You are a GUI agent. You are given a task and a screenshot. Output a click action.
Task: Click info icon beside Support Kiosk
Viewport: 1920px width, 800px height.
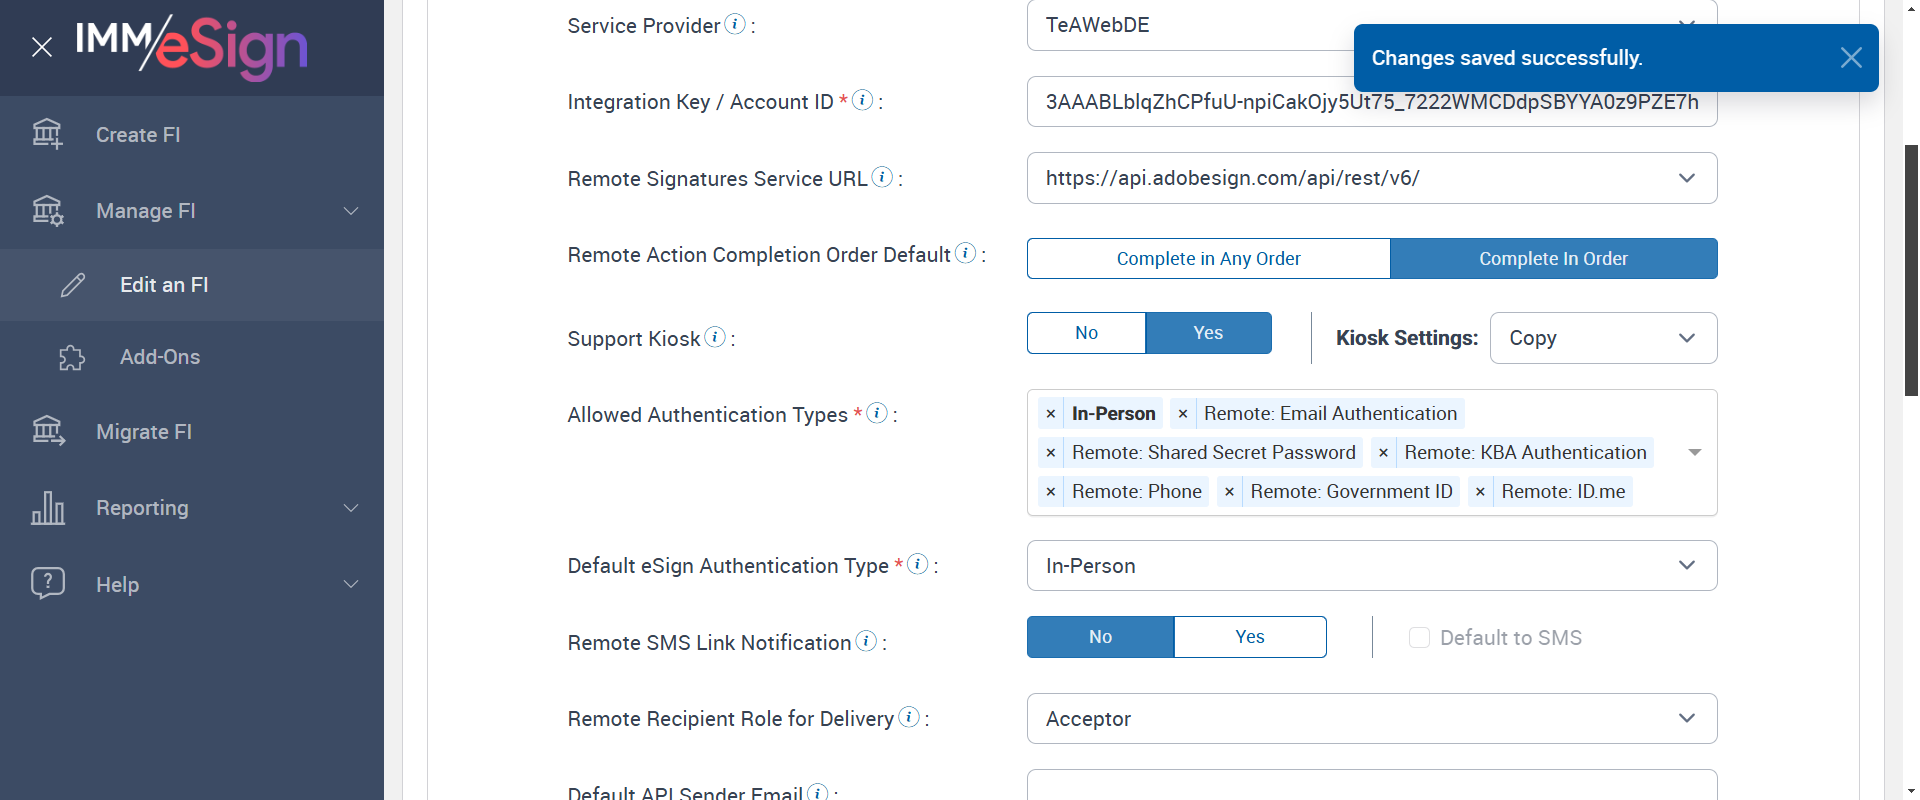click(715, 337)
